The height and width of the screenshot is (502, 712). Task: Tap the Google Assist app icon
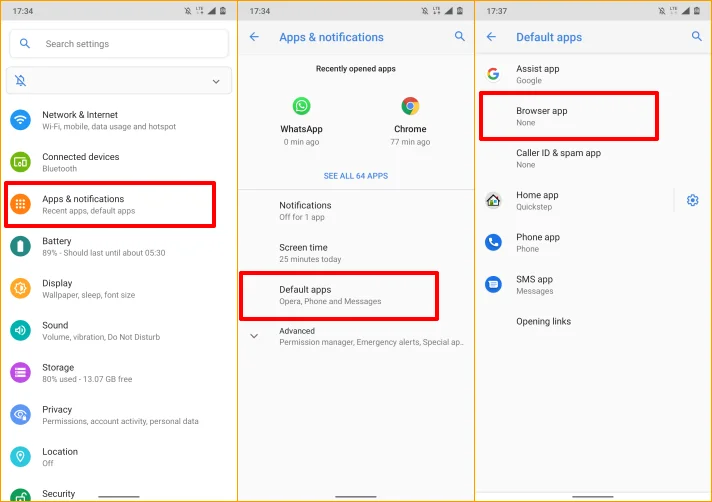[x=493, y=74]
